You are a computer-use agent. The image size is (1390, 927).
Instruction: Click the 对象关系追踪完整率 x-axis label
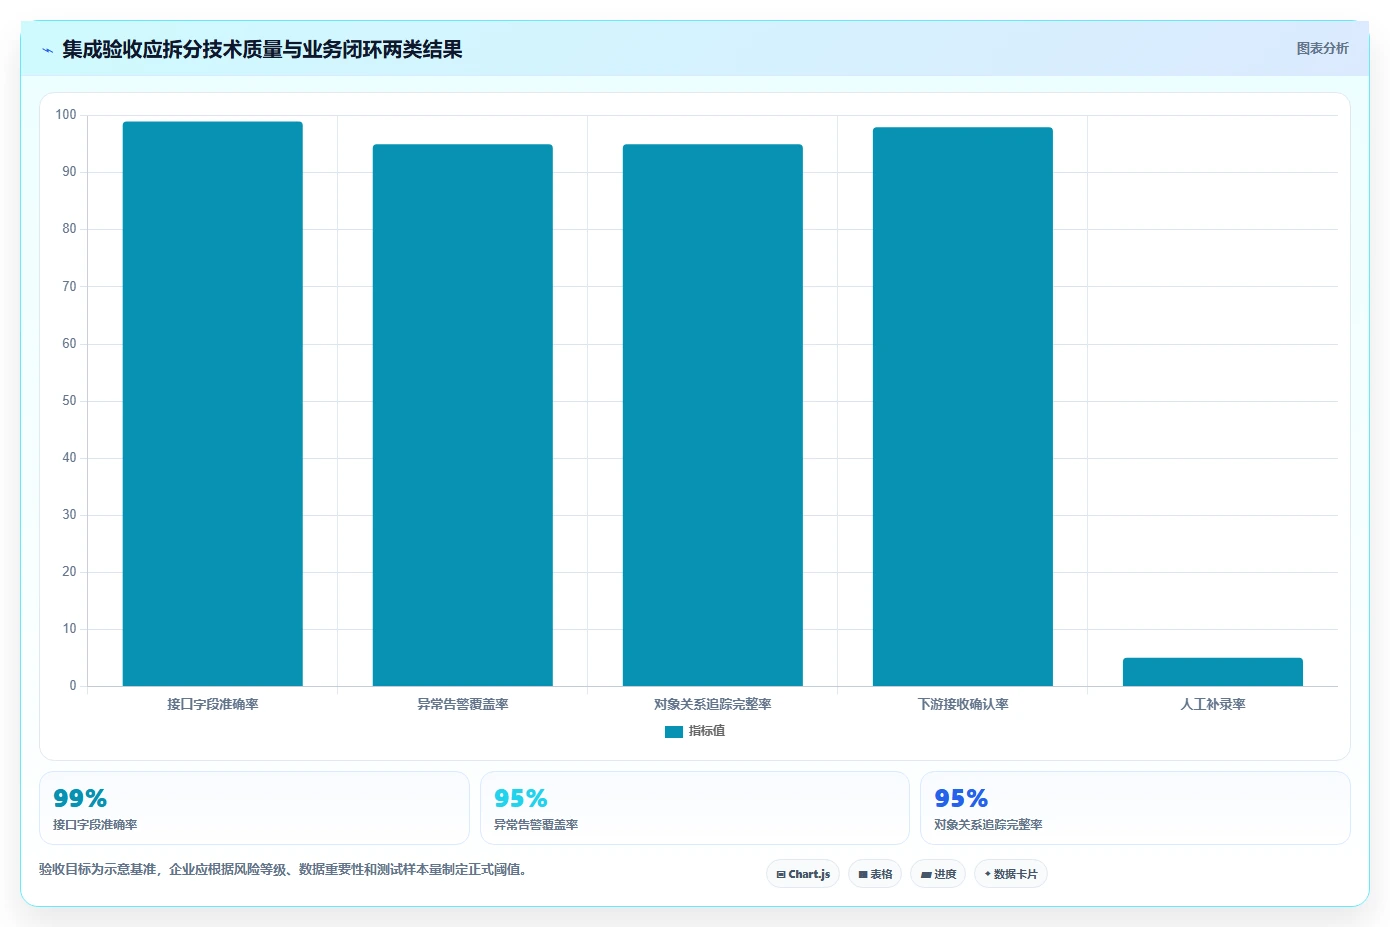[713, 705]
